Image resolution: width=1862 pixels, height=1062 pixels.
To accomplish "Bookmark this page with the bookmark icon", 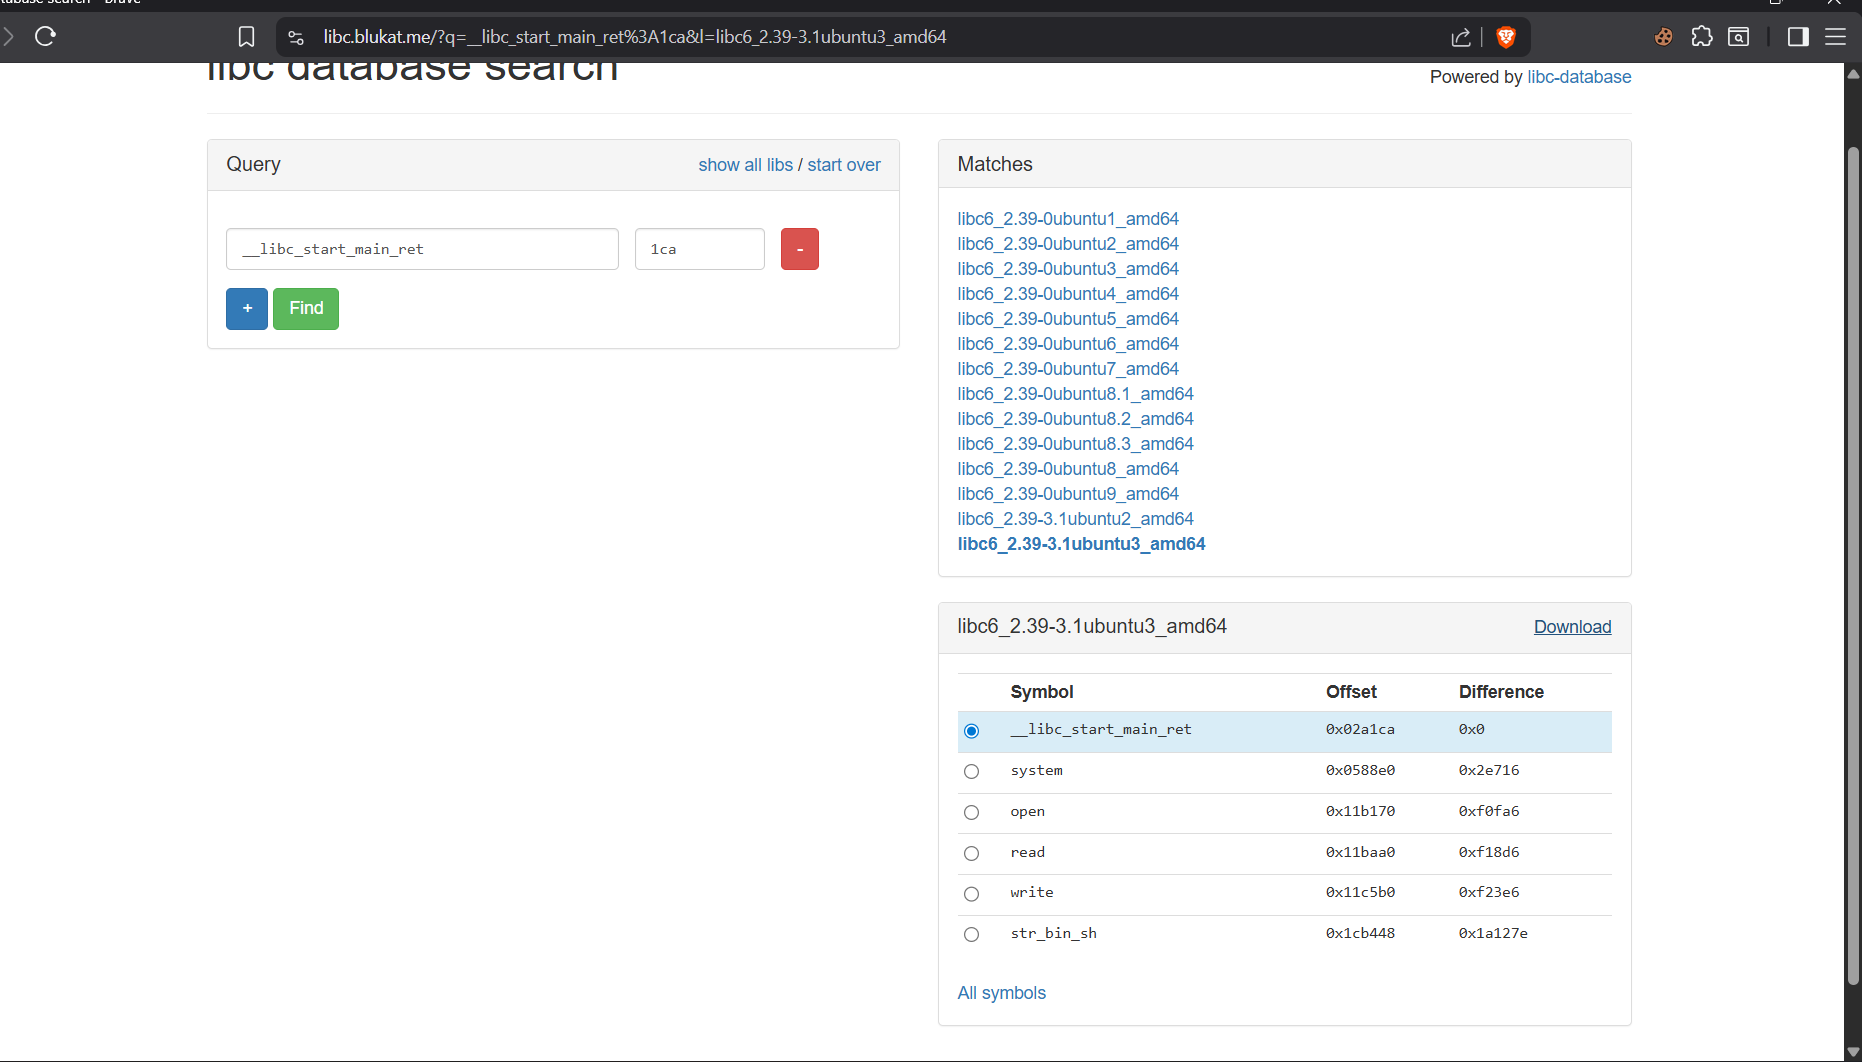I will point(246,37).
